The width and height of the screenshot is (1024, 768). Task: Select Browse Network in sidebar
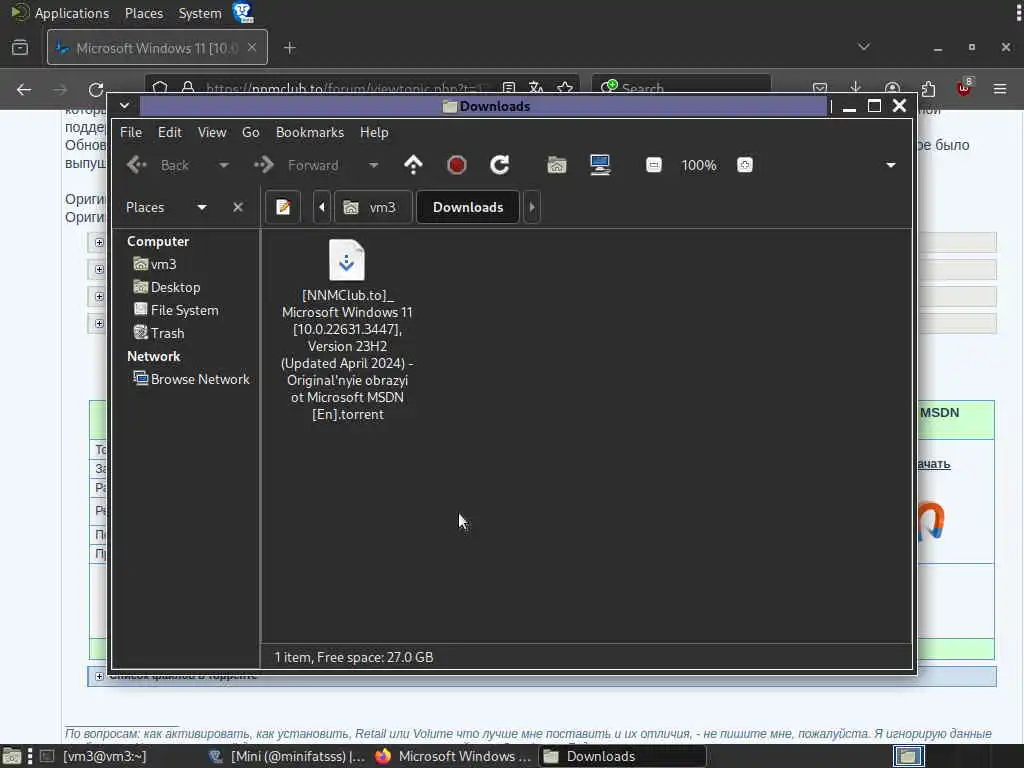(191, 379)
